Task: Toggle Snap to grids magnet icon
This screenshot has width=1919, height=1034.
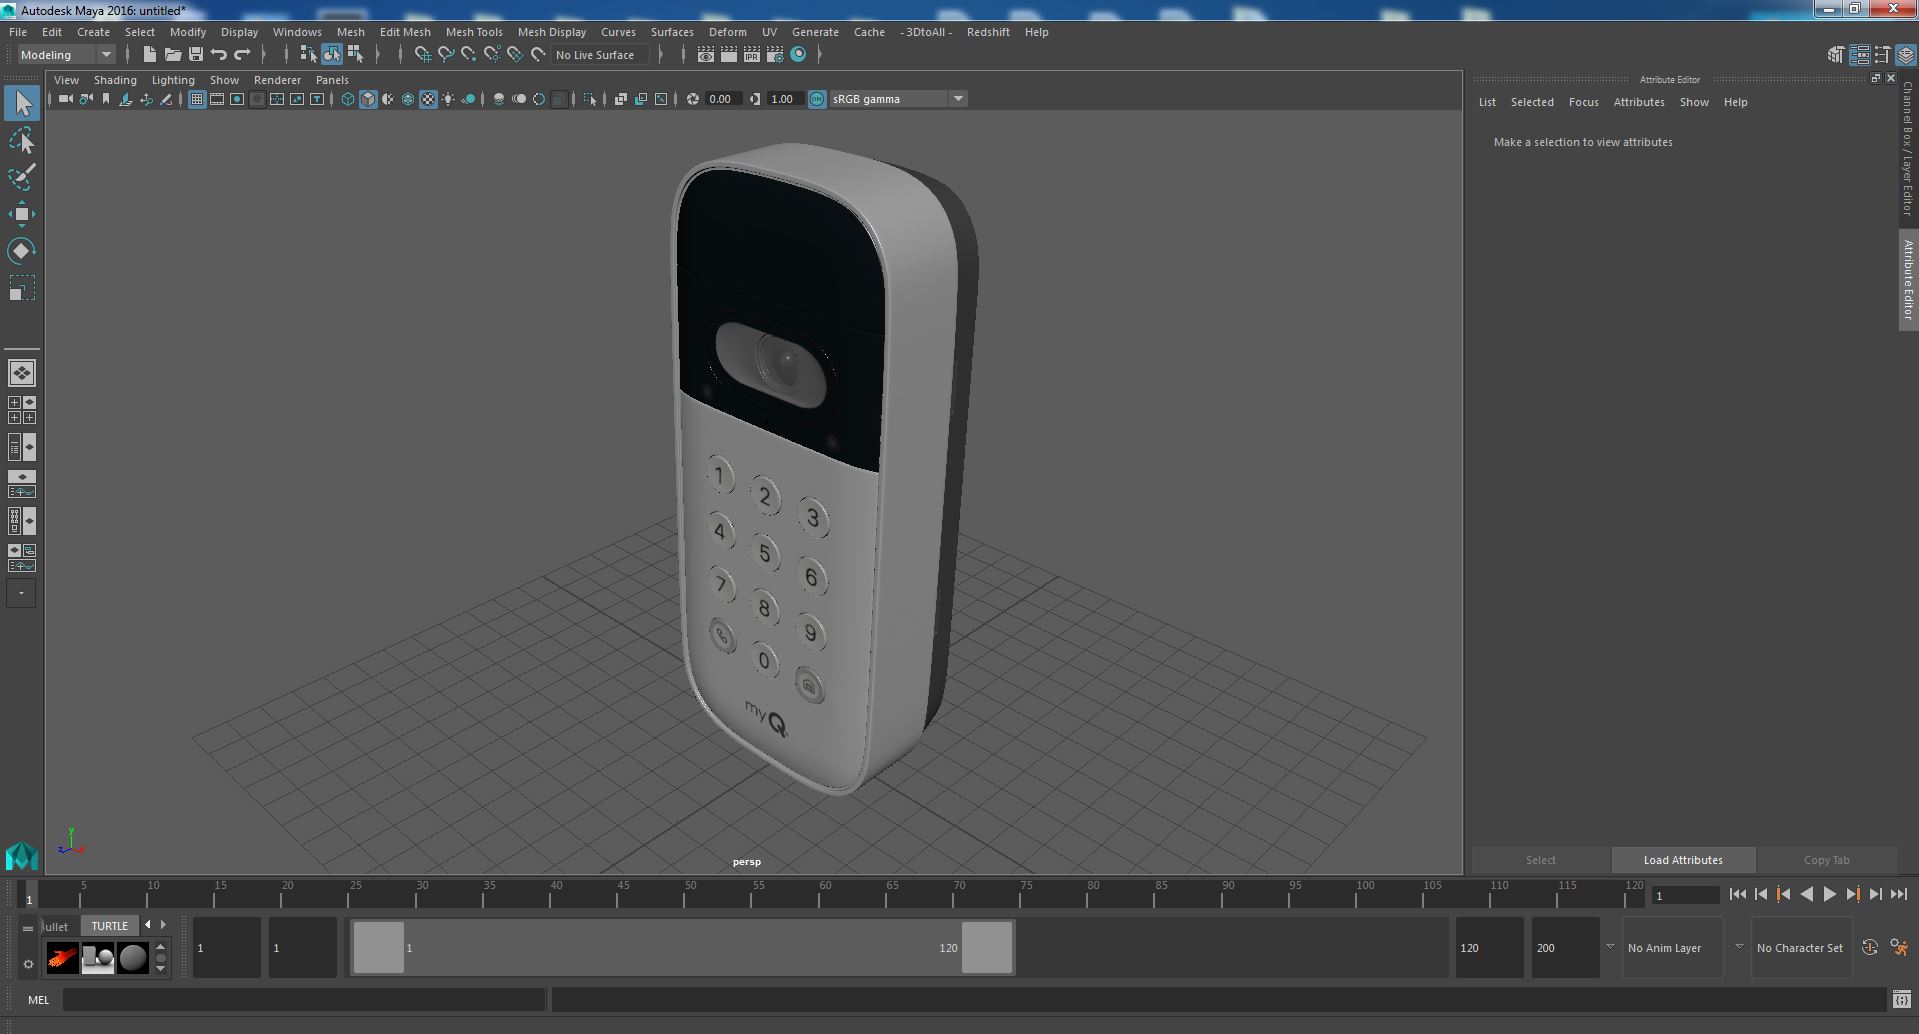Action: coord(423,55)
